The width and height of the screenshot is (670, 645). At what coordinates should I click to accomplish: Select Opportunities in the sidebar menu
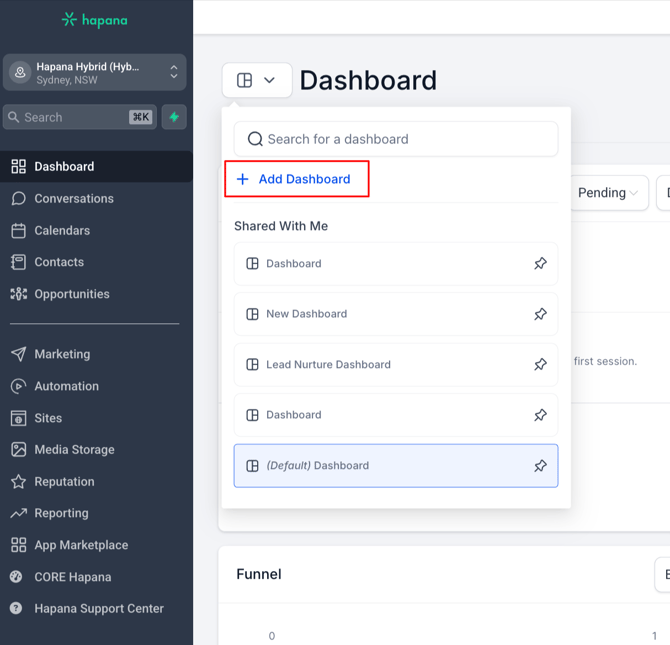point(72,294)
